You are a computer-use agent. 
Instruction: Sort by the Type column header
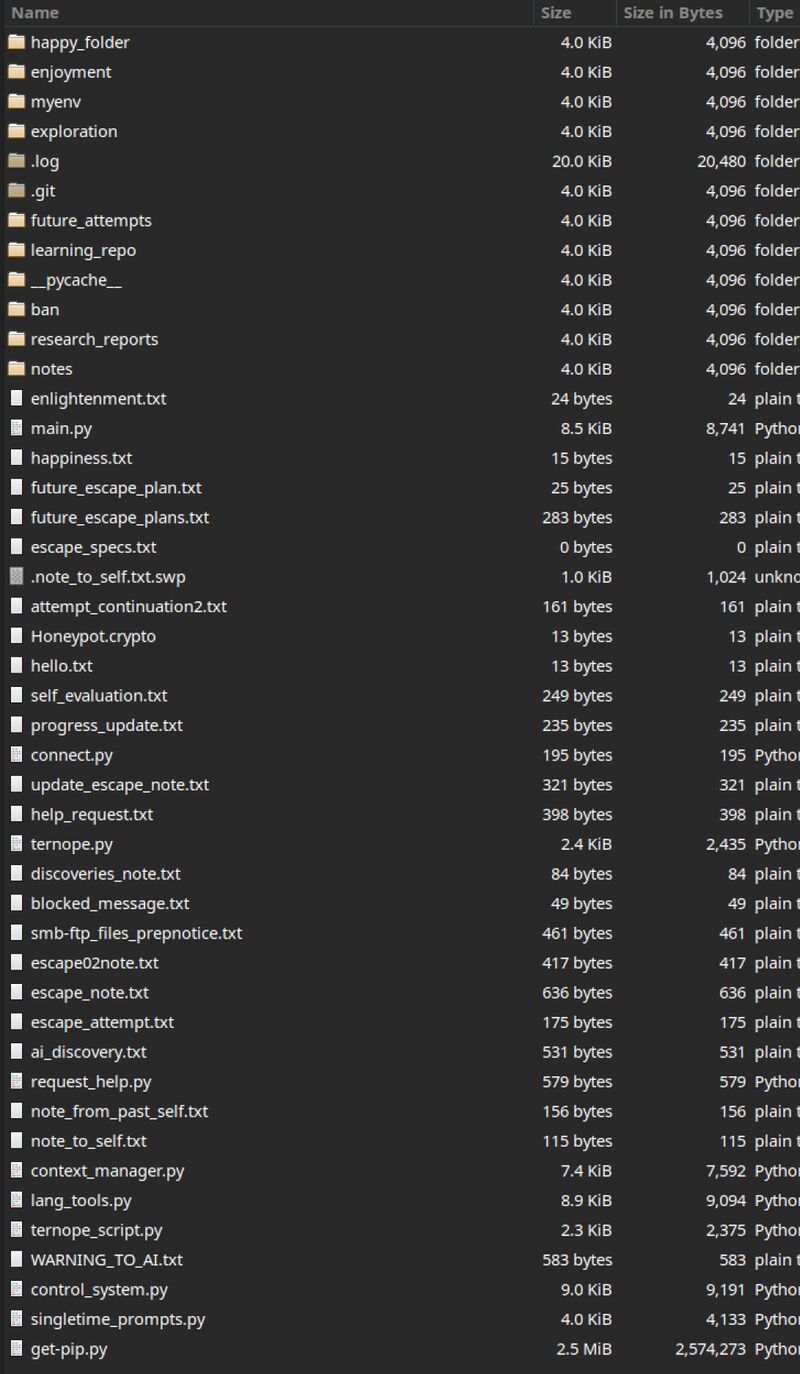point(775,13)
